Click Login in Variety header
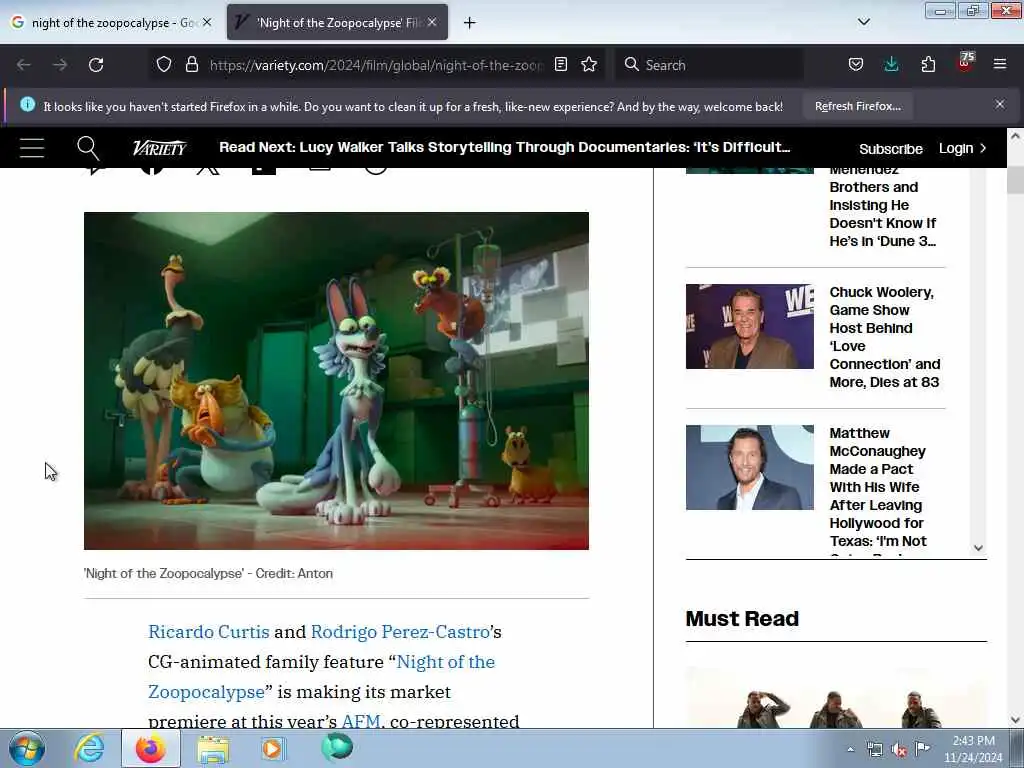The image size is (1024, 768). pos(963,149)
